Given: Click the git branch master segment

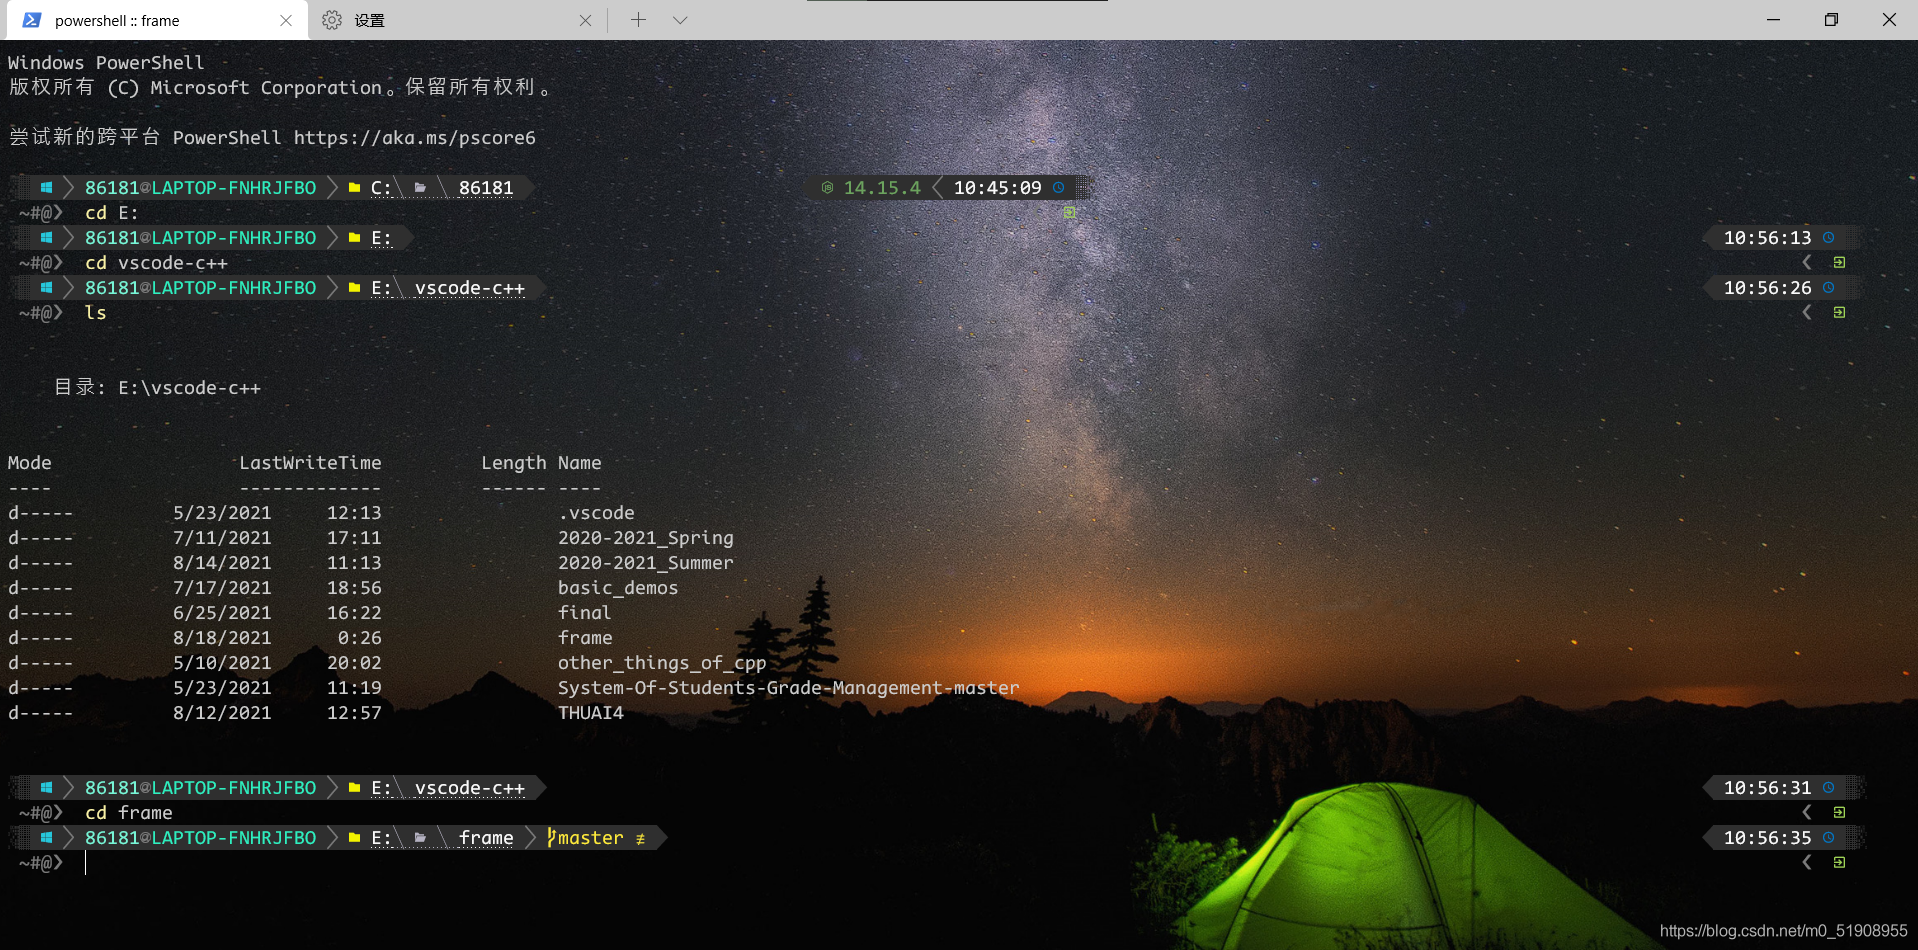Looking at the screenshot, I should (x=597, y=838).
